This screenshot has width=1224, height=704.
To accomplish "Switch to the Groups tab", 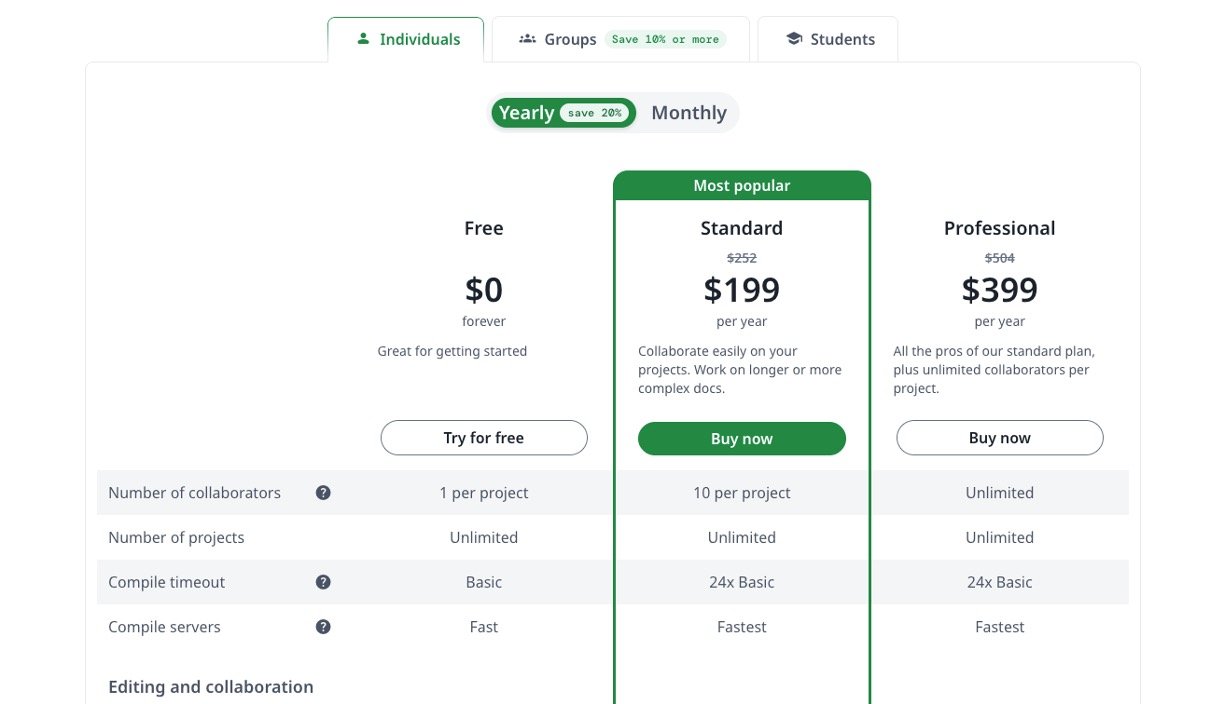I will [x=570, y=40].
